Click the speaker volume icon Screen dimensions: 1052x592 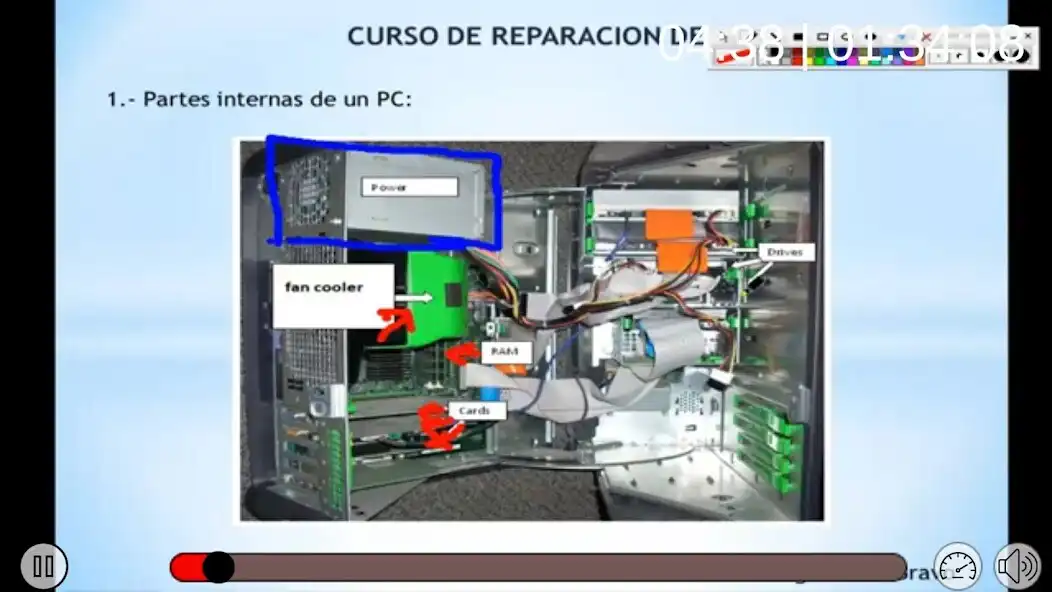click(x=1018, y=566)
